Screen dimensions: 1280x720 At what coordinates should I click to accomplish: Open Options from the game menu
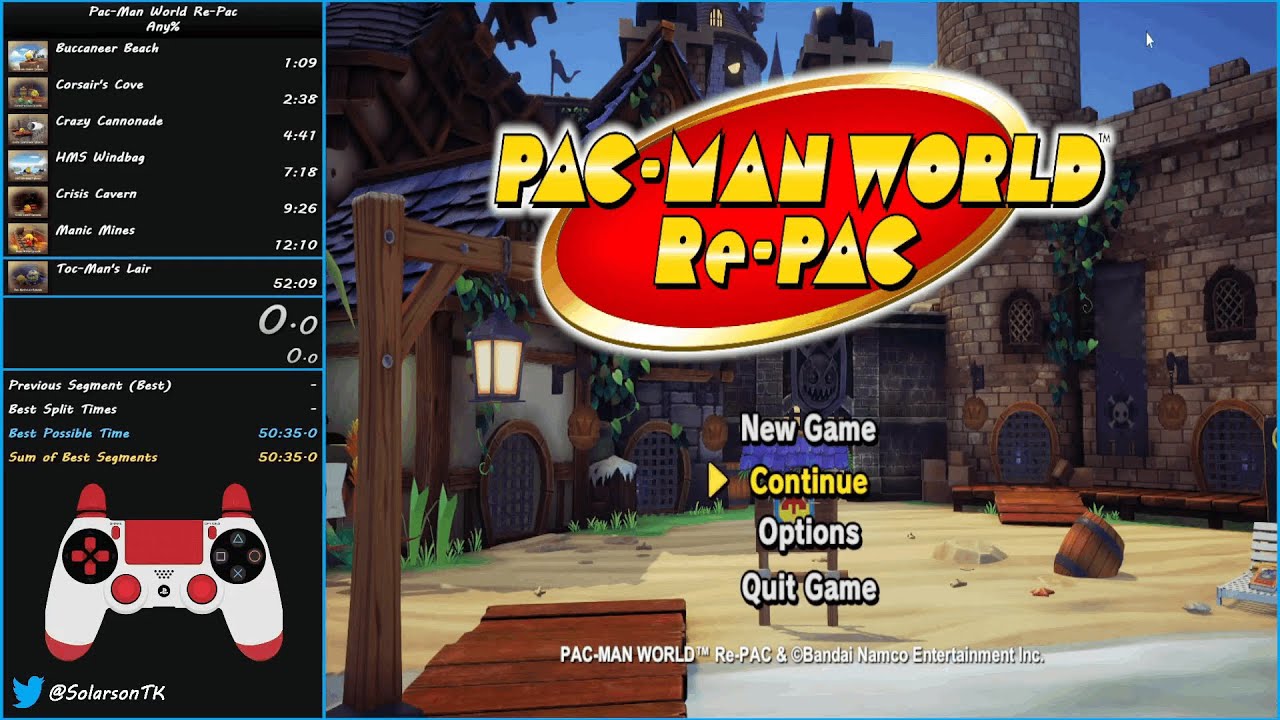tap(809, 533)
